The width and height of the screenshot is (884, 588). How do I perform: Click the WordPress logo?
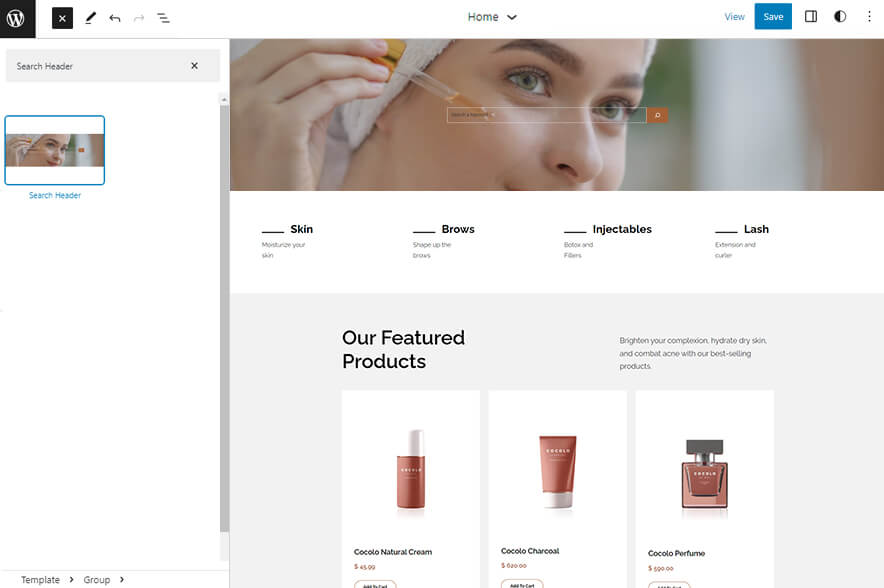17,17
